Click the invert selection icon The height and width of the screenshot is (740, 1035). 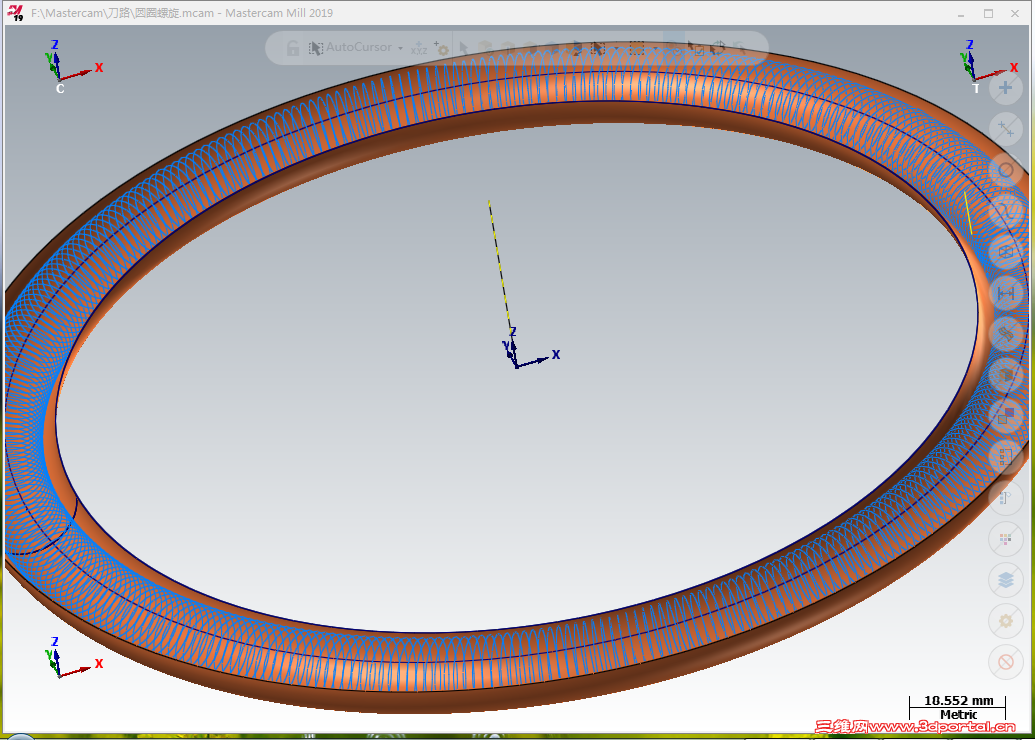[x=718, y=48]
